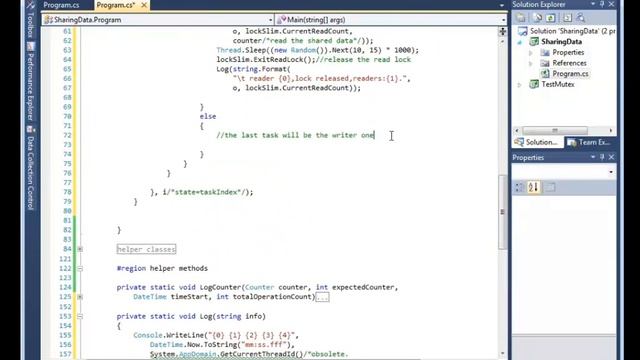Click the LogCounter collapsed ellipsis box
Screen dimensions: 640x360
[x=322, y=297]
